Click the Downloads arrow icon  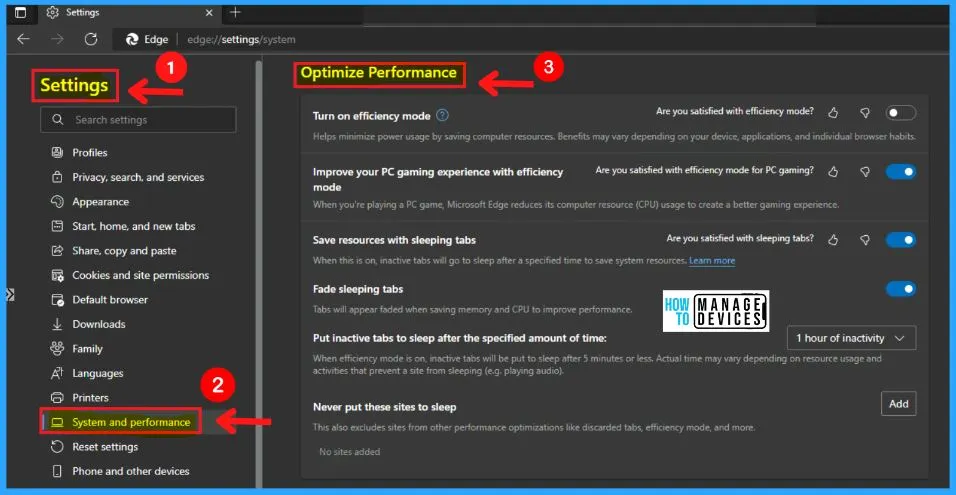click(57, 324)
